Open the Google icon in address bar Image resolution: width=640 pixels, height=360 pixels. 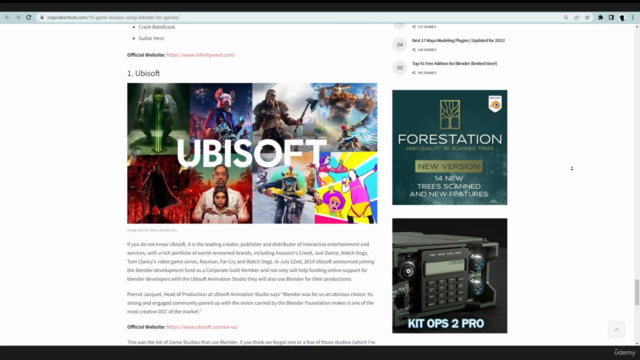coord(566,18)
